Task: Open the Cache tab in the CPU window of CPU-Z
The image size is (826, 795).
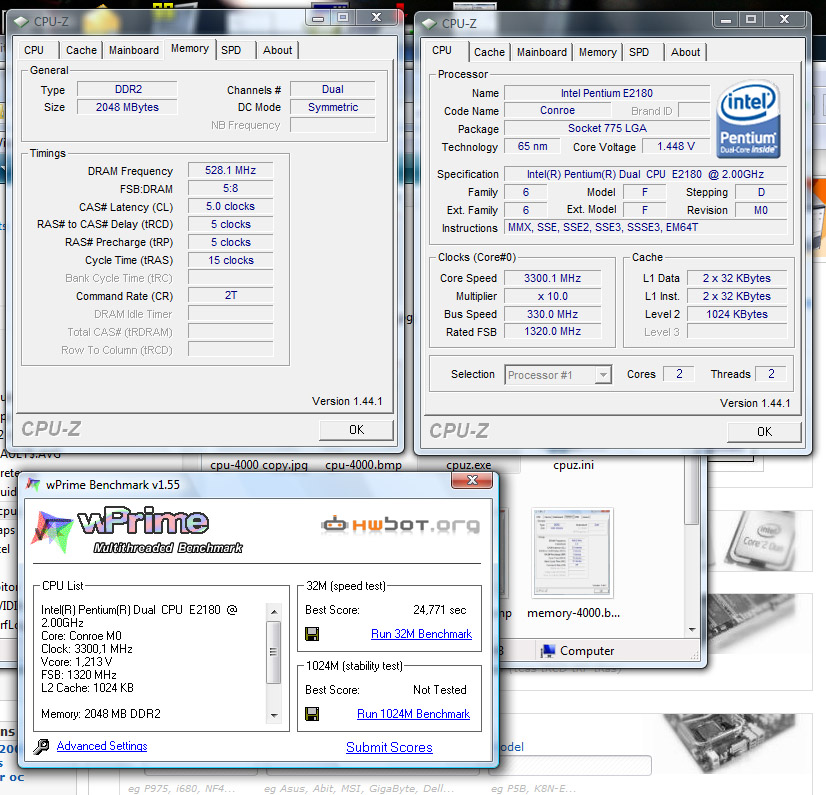Action: point(489,52)
